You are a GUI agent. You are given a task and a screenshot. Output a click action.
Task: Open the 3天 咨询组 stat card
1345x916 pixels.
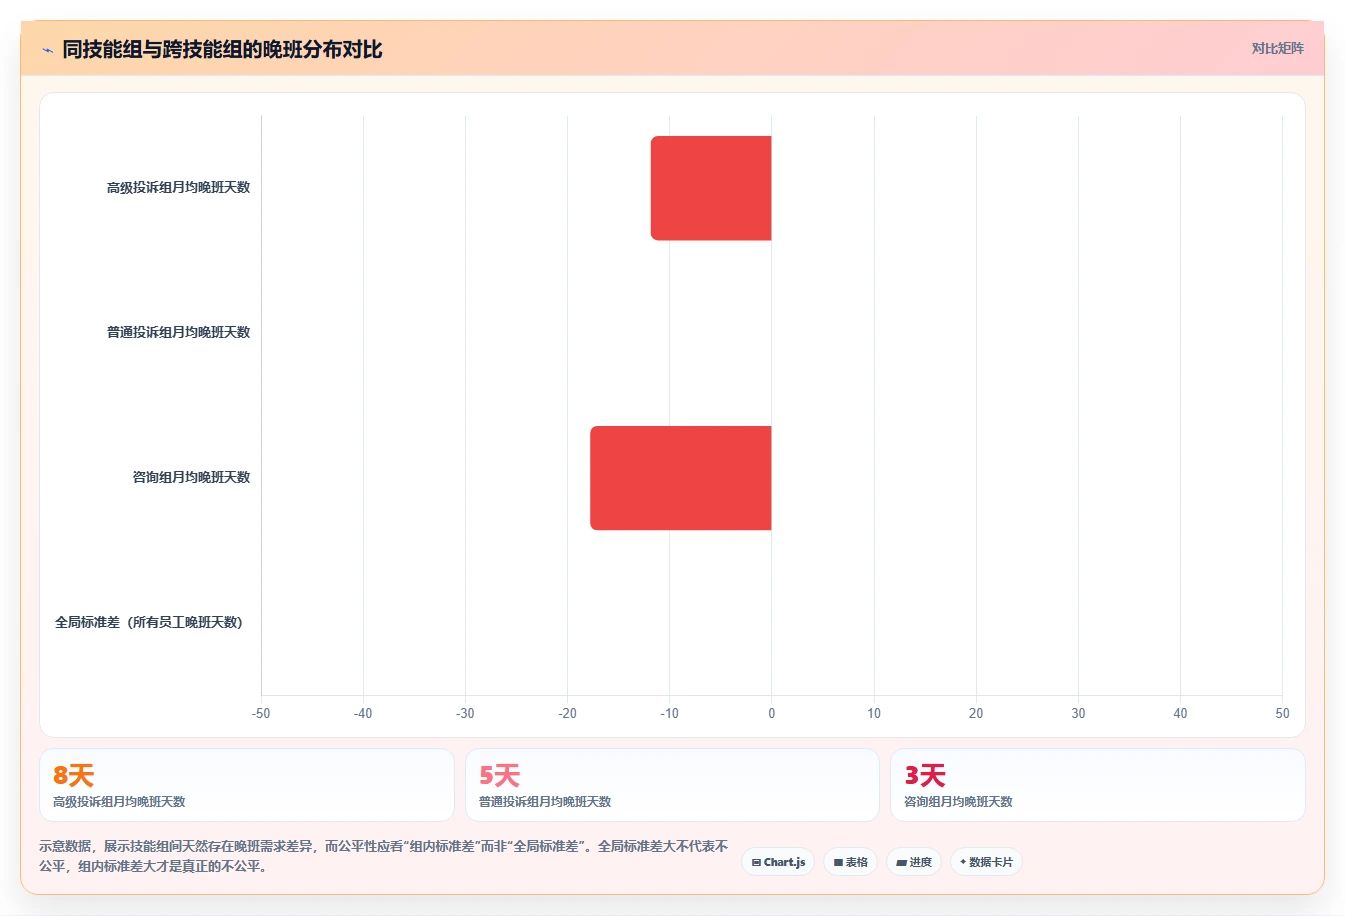tap(1098, 785)
